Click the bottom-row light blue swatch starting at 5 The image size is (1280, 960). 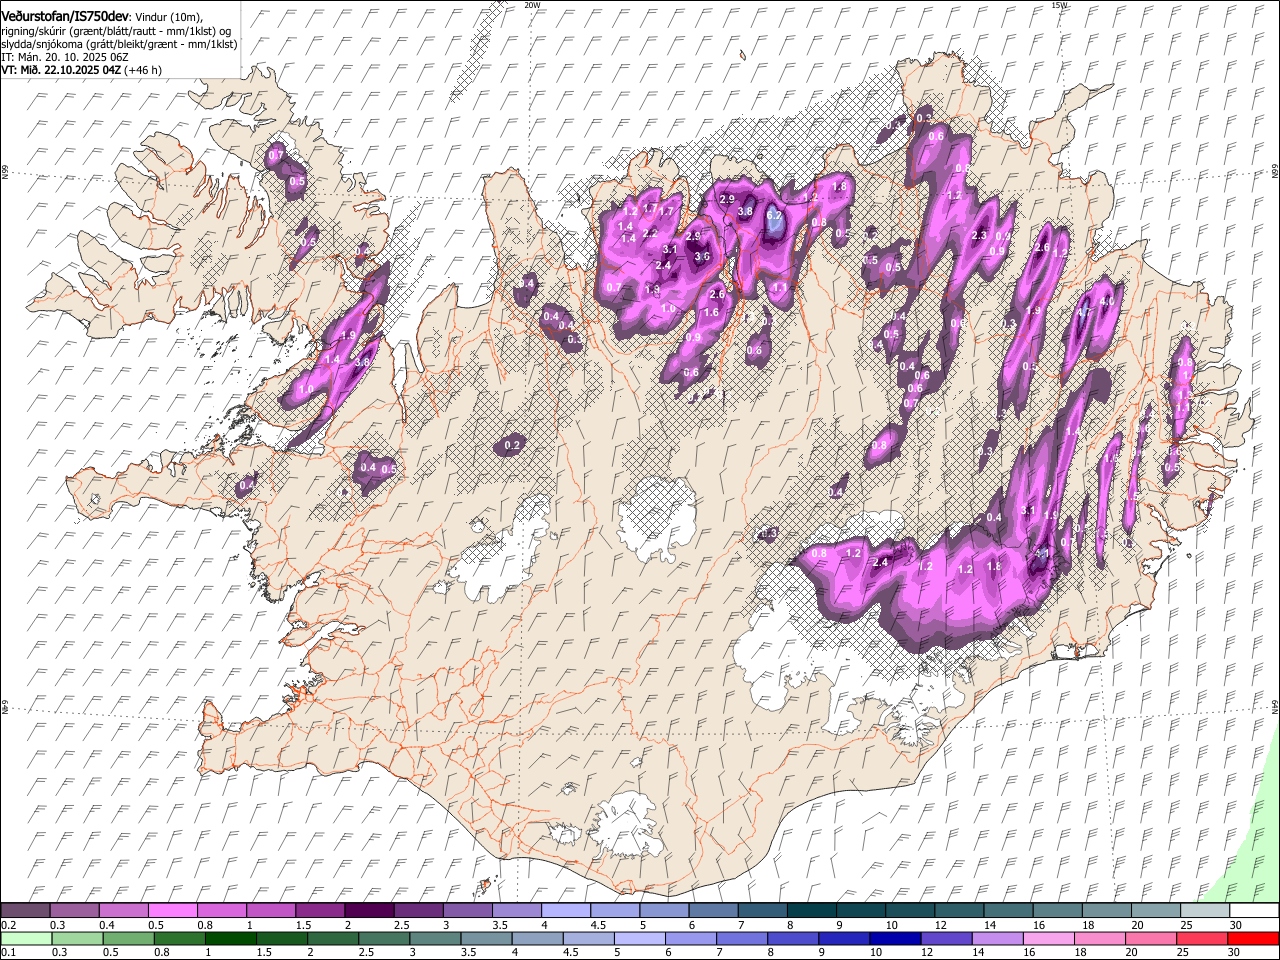pos(640,938)
